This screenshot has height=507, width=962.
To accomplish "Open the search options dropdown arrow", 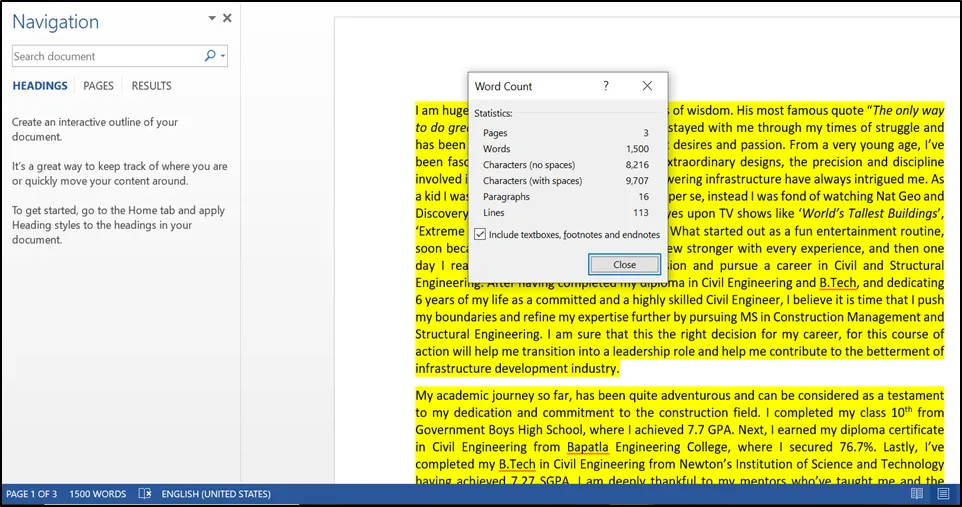I will [x=223, y=56].
